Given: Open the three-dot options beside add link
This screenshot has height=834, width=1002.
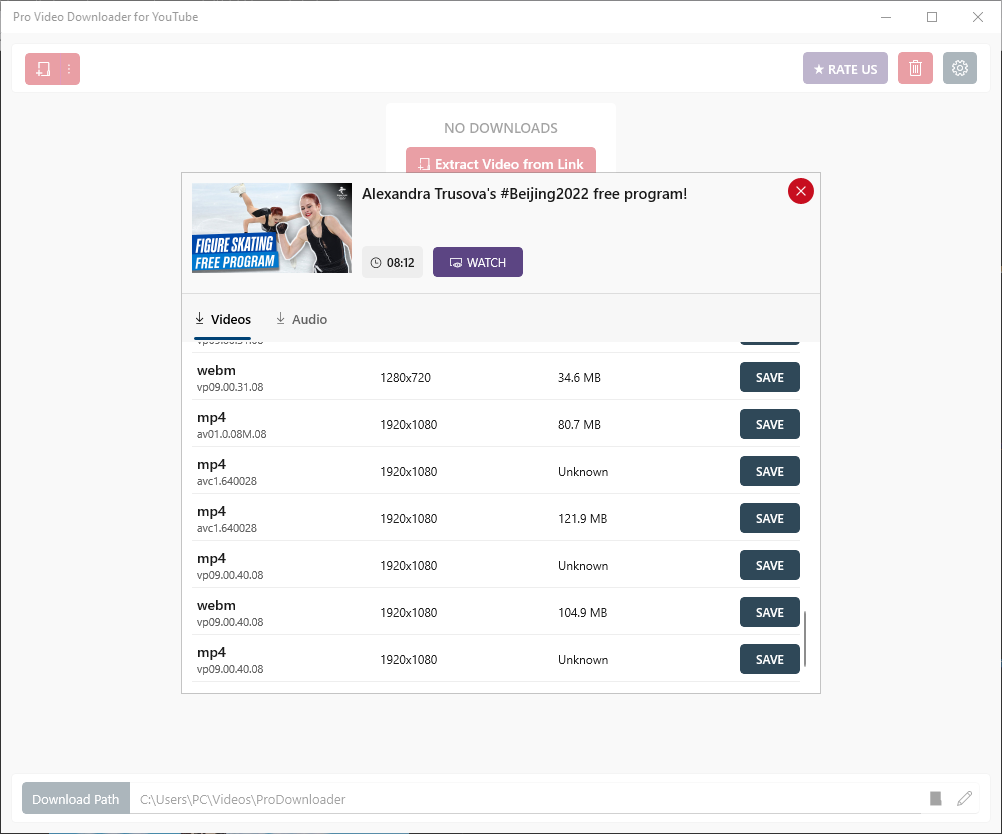Looking at the screenshot, I should tap(69, 69).
